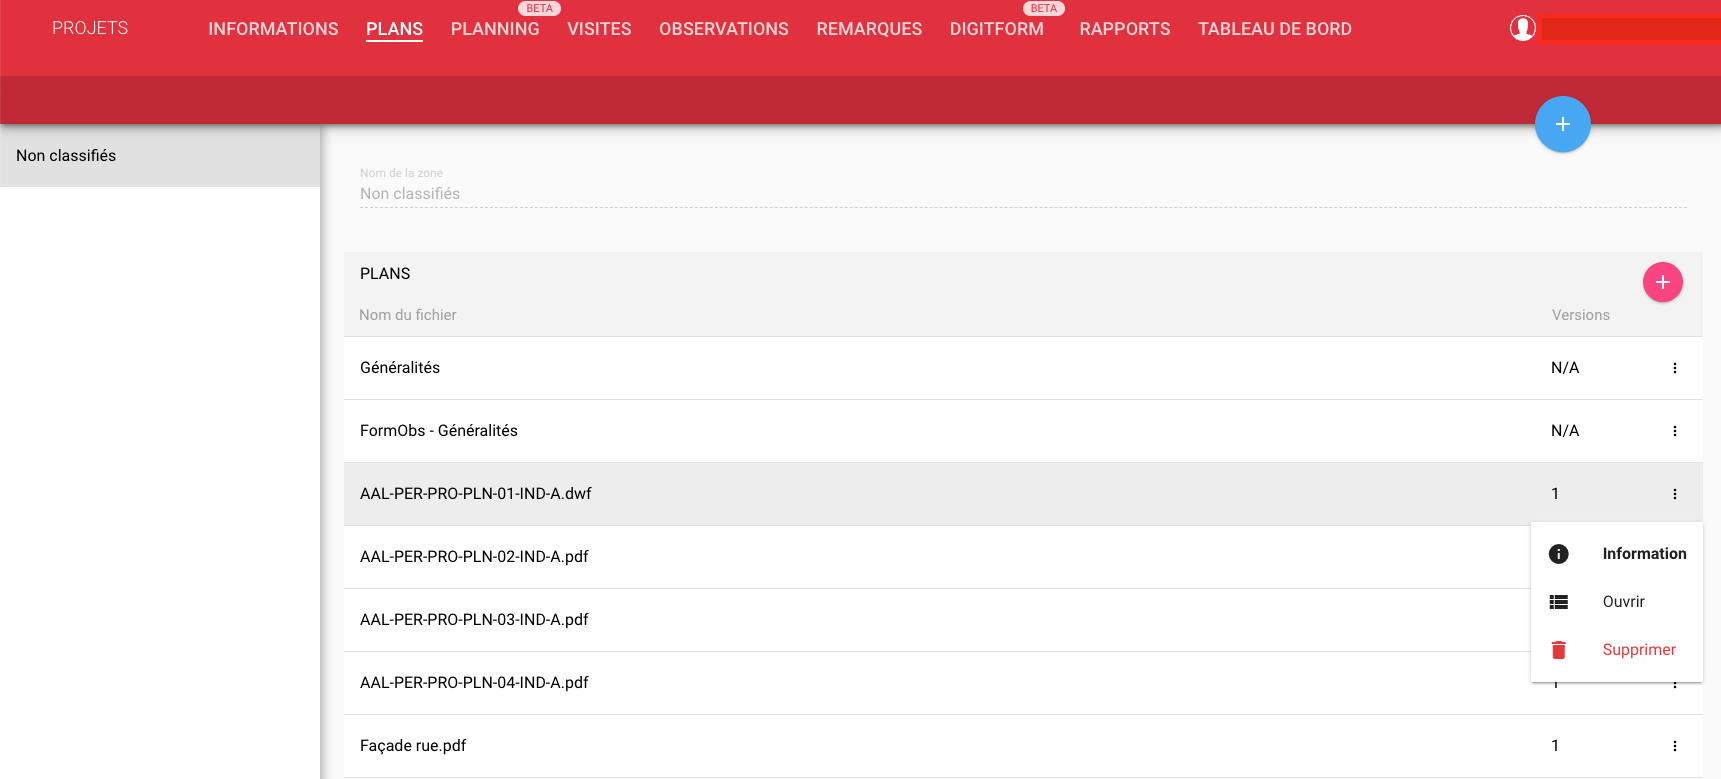Viewport: 1721px width, 779px height.
Task: Select Non classifiés zone in sidebar
Action: pos(66,156)
